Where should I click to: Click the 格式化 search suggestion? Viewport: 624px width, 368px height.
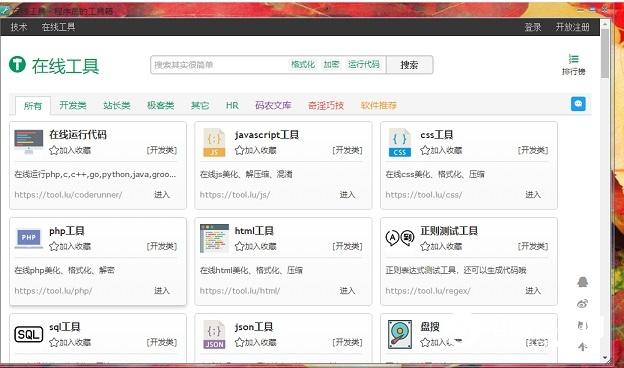click(303, 64)
